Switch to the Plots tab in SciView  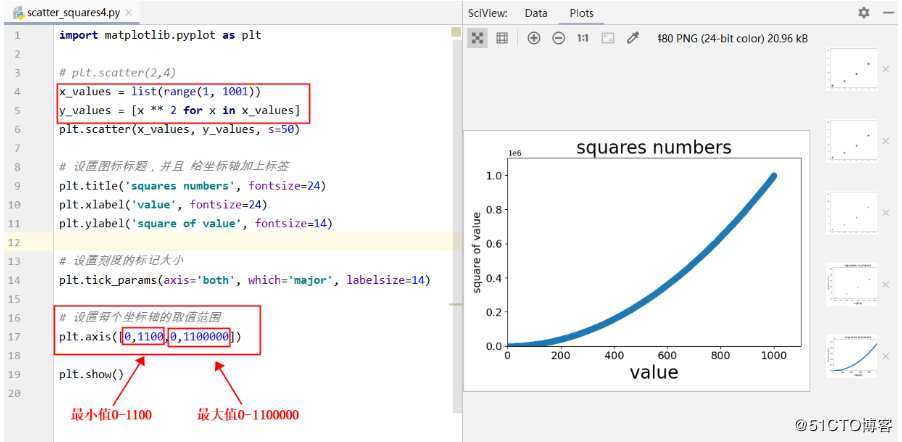(582, 13)
